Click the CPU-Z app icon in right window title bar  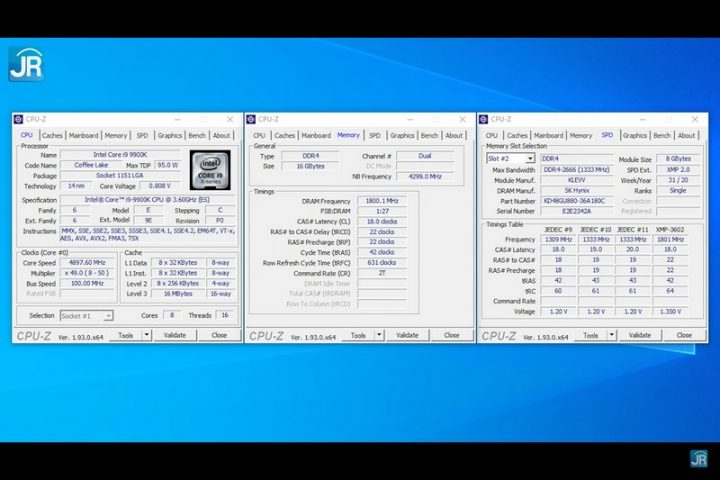(483, 119)
